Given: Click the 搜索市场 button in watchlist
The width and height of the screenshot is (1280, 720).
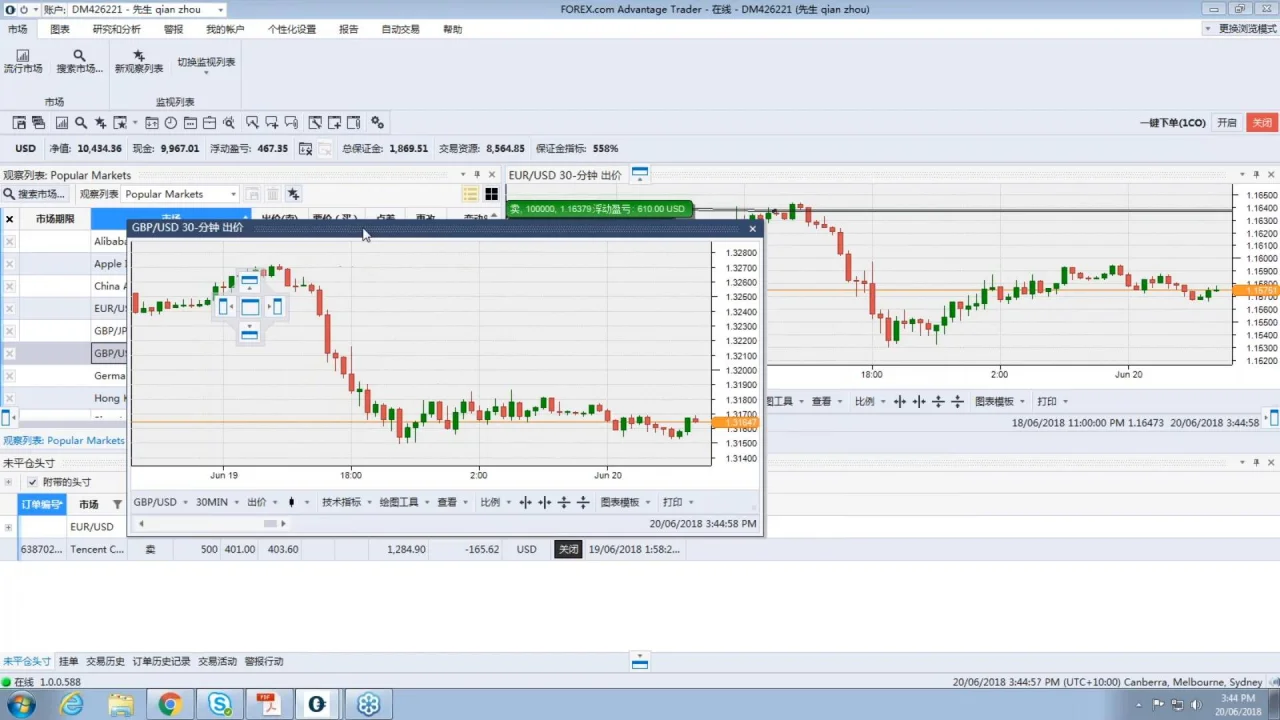Looking at the screenshot, I should (x=35, y=194).
